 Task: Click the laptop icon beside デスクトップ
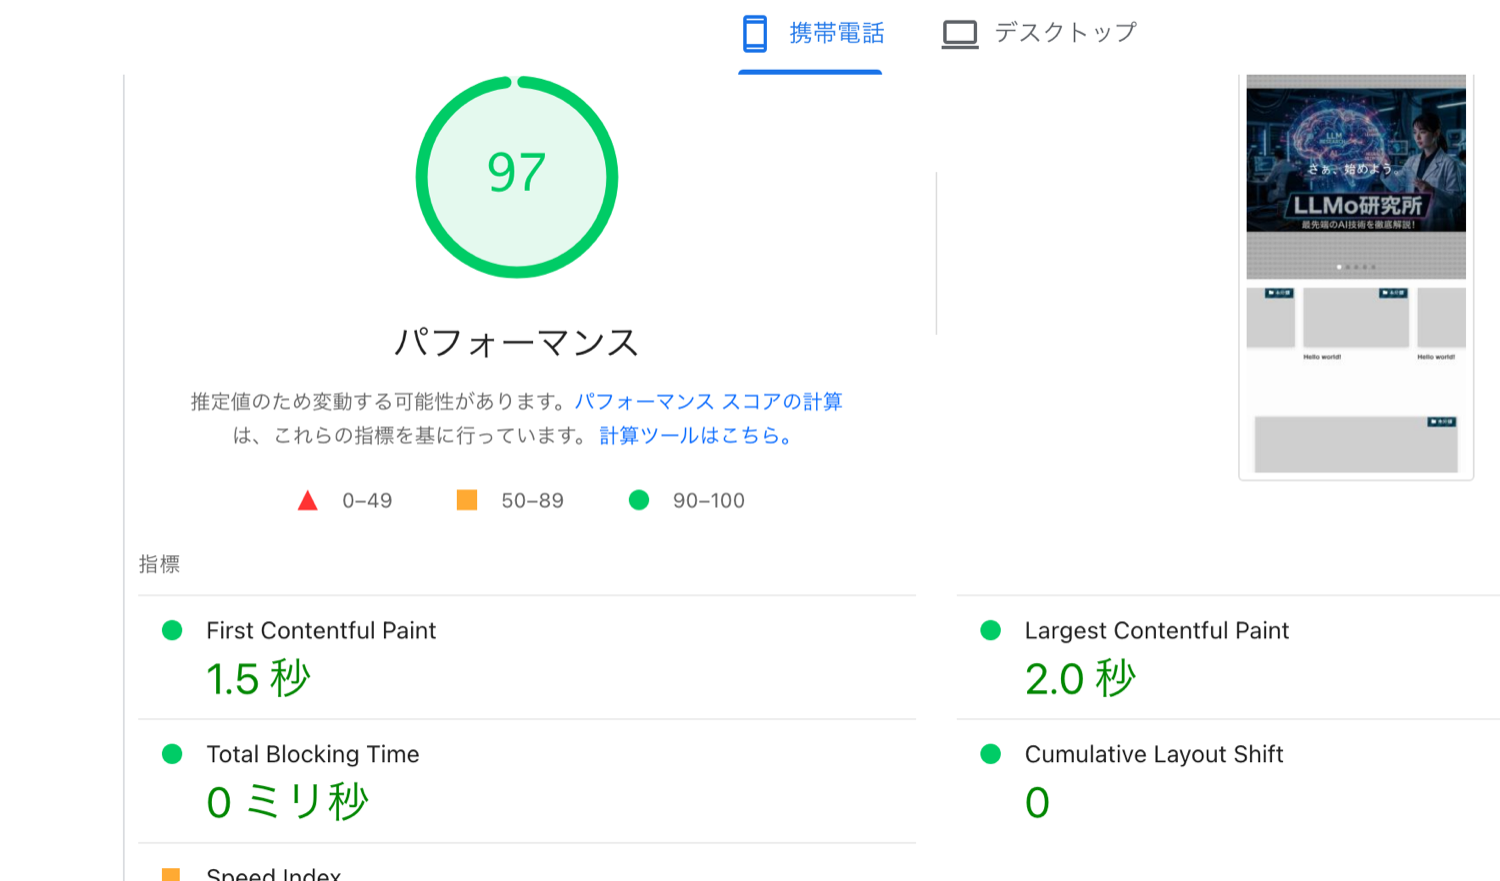(x=960, y=31)
